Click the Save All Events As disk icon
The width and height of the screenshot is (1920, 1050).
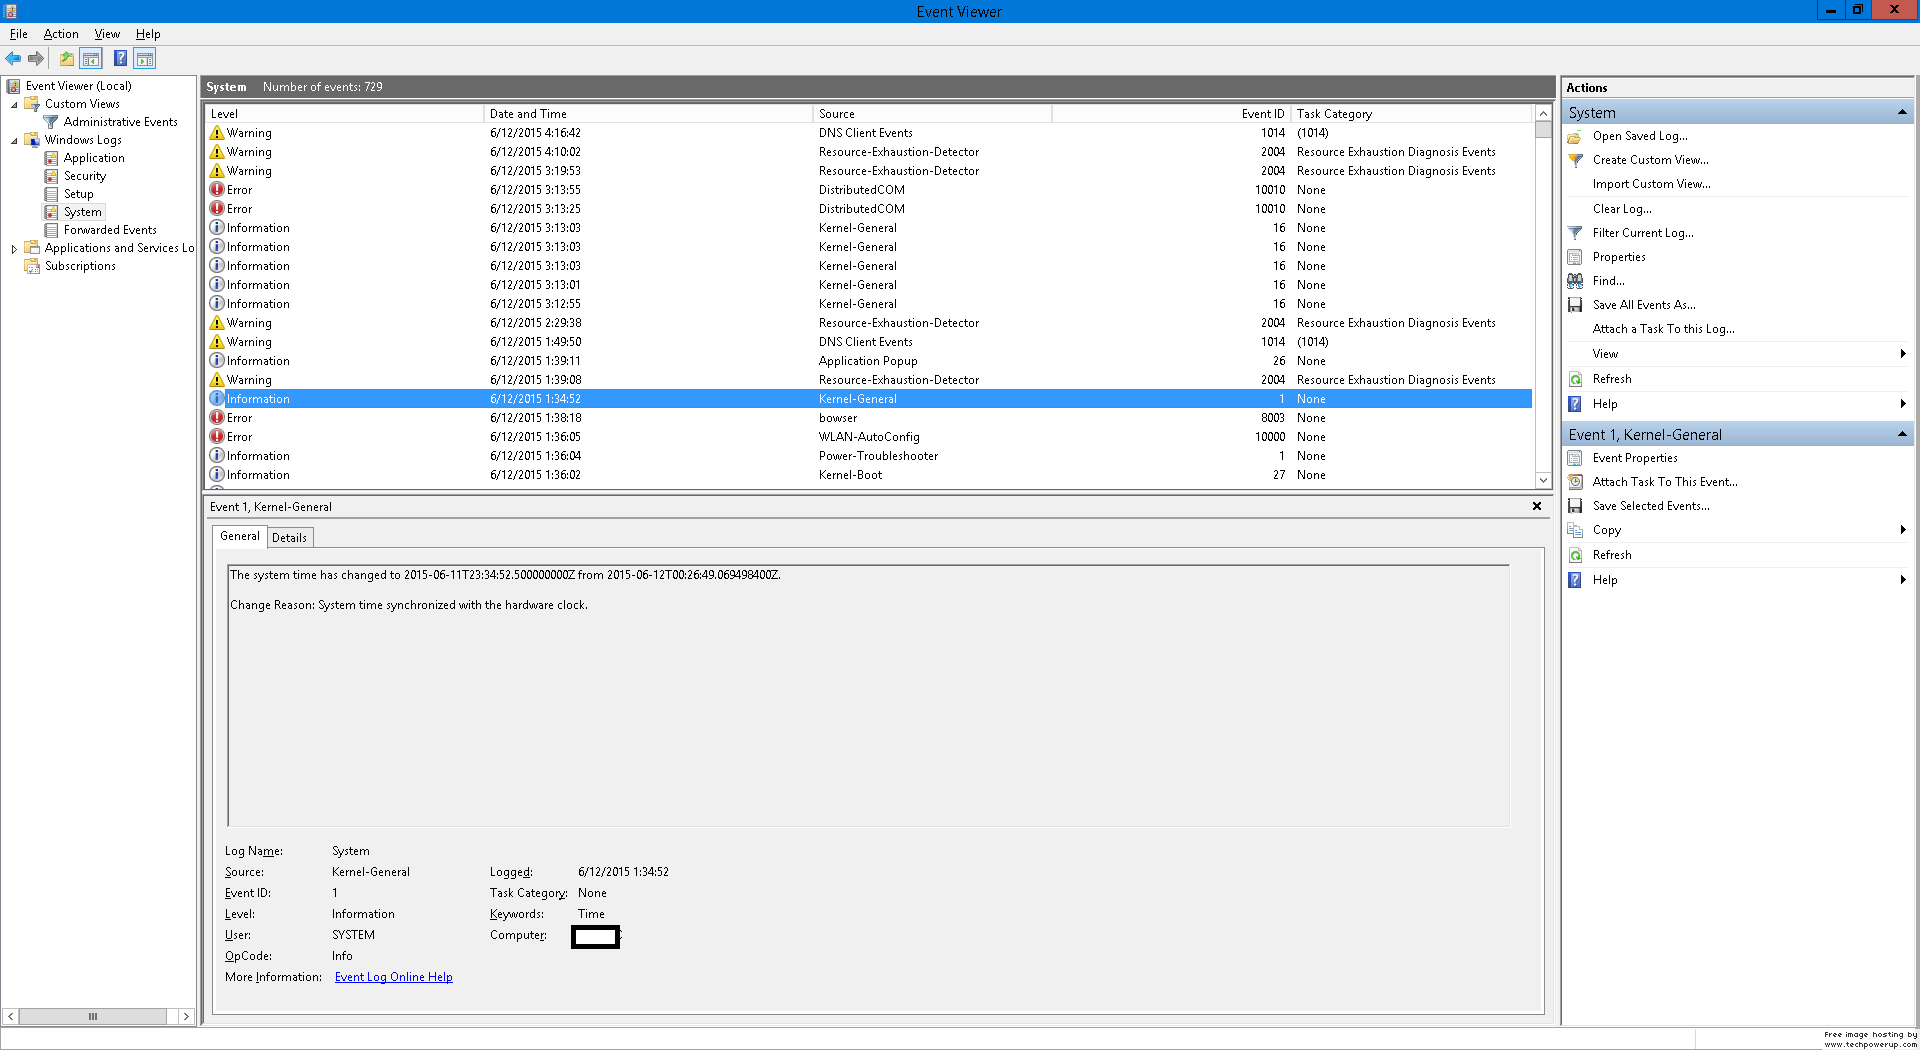(x=1575, y=305)
